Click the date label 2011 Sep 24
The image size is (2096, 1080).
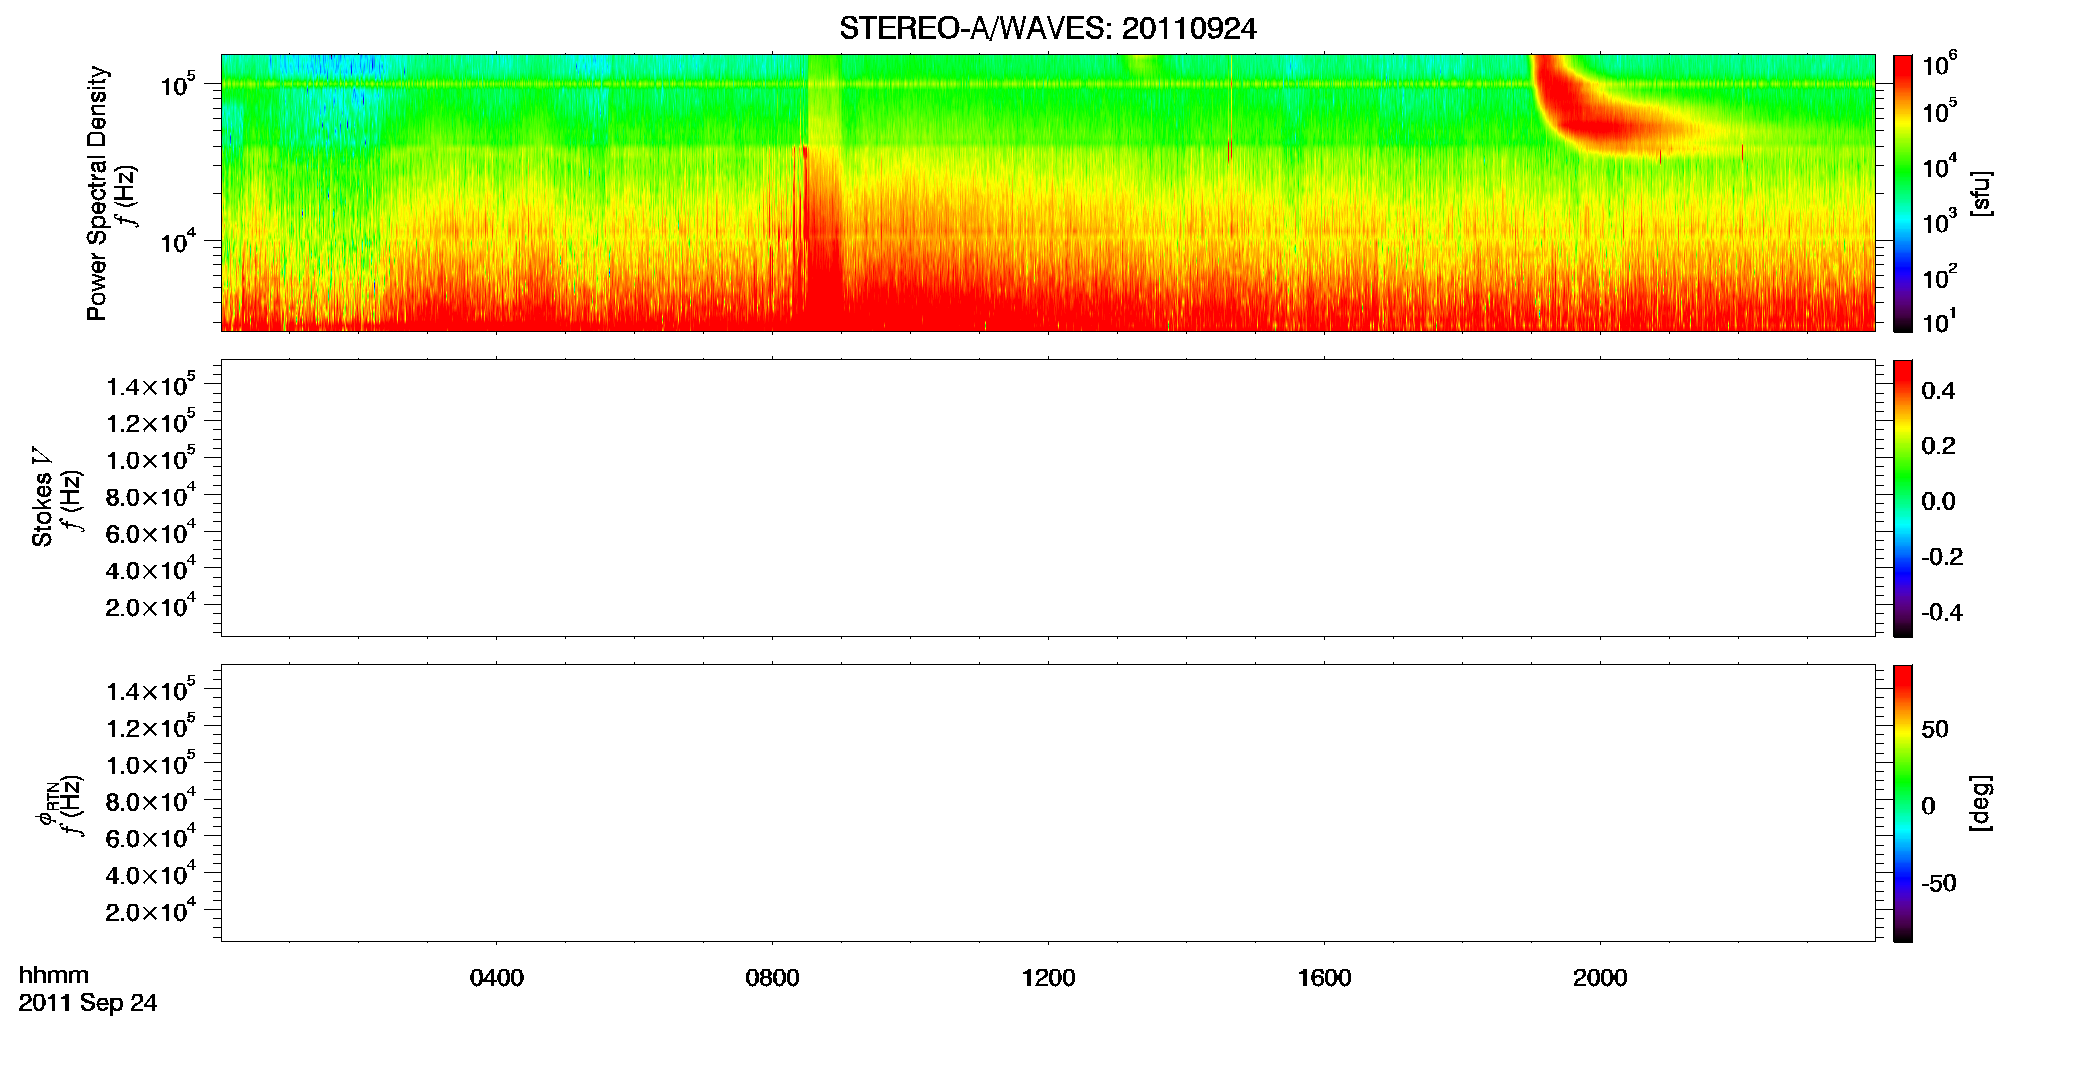click(x=88, y=1003)
